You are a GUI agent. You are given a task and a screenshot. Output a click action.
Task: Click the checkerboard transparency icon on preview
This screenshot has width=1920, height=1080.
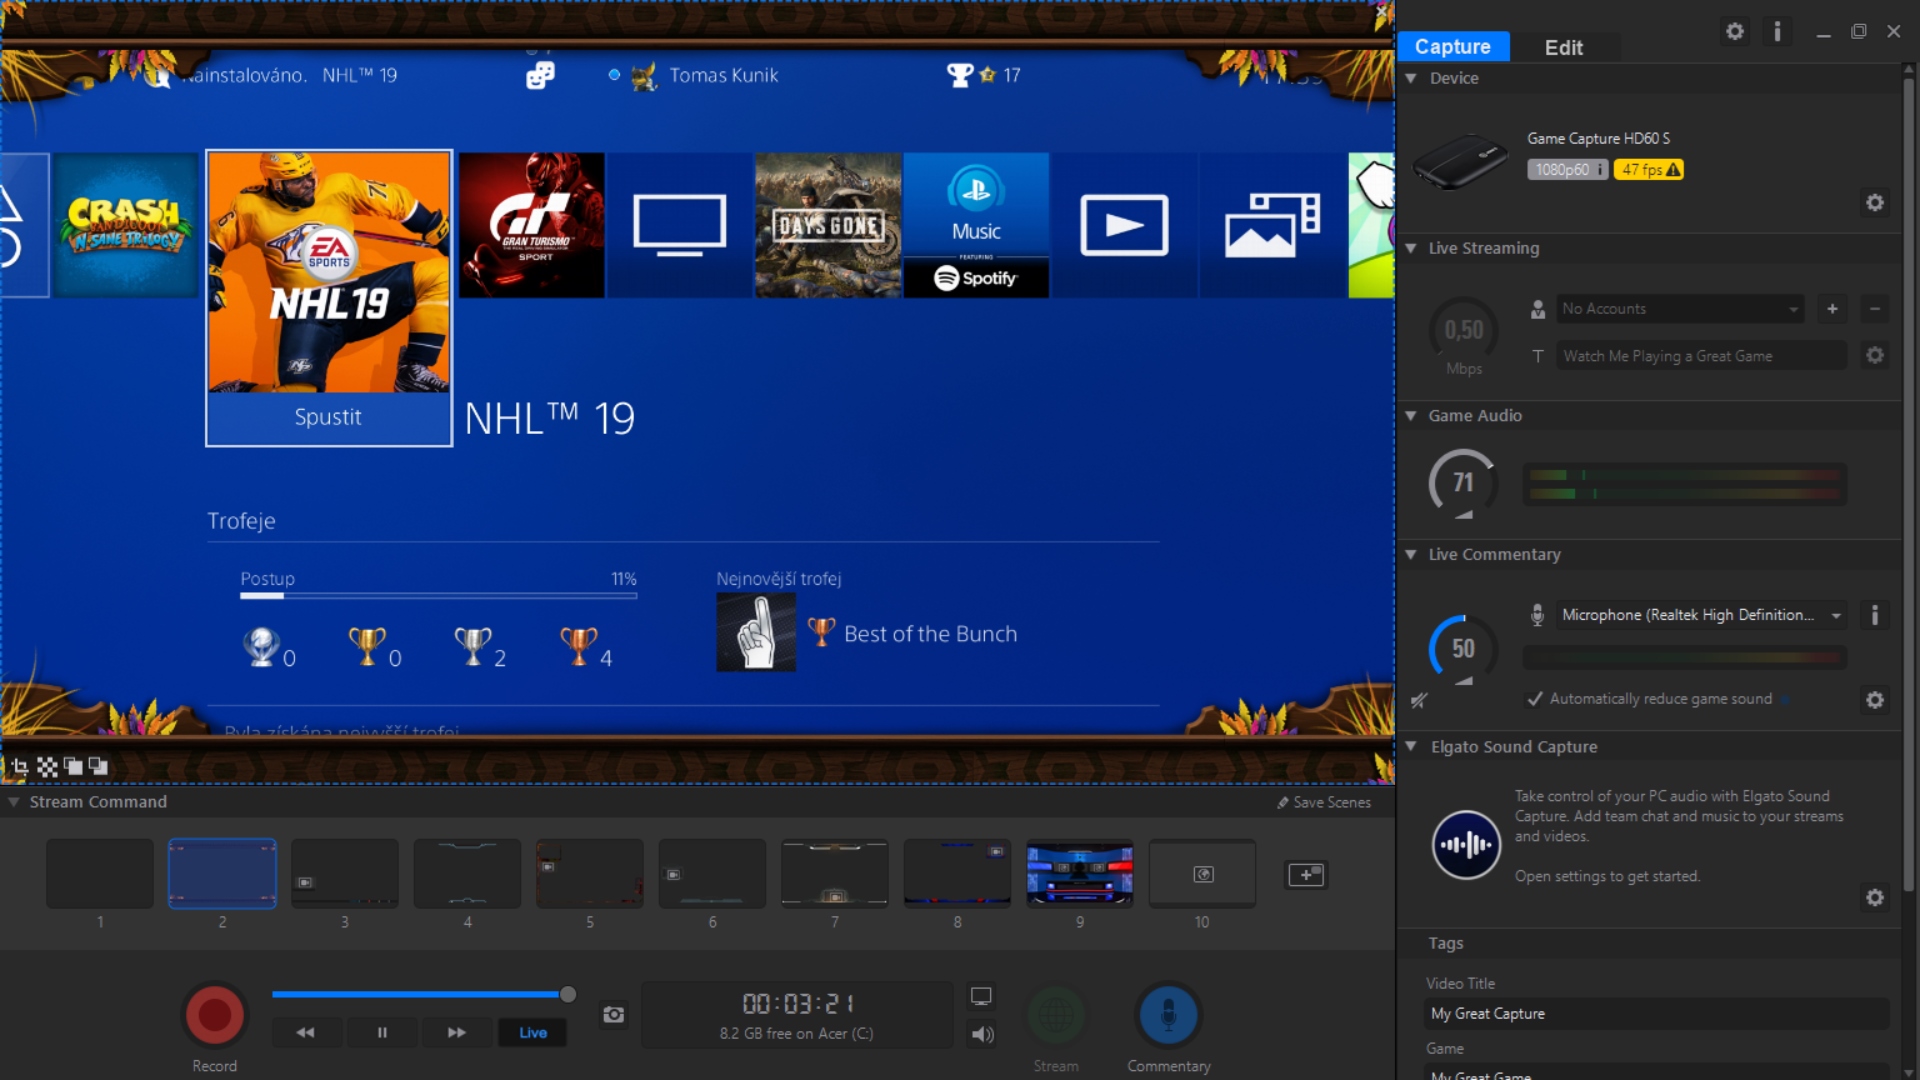pyautogui.click(x=47, y=767)
